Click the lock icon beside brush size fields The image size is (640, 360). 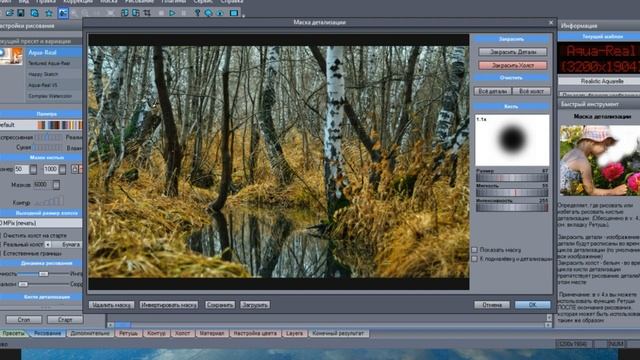(x=75, y=169)
